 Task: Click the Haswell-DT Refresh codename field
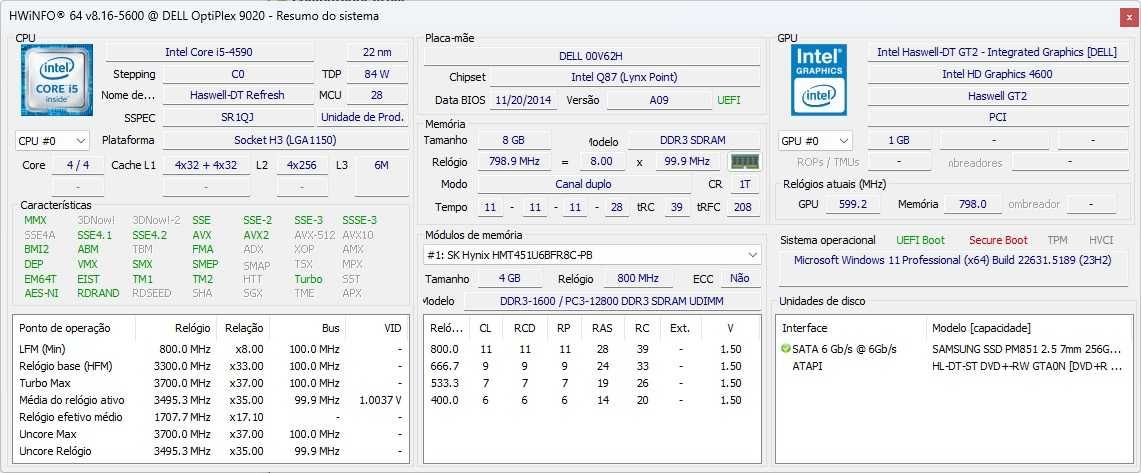(x=237, y=95)
